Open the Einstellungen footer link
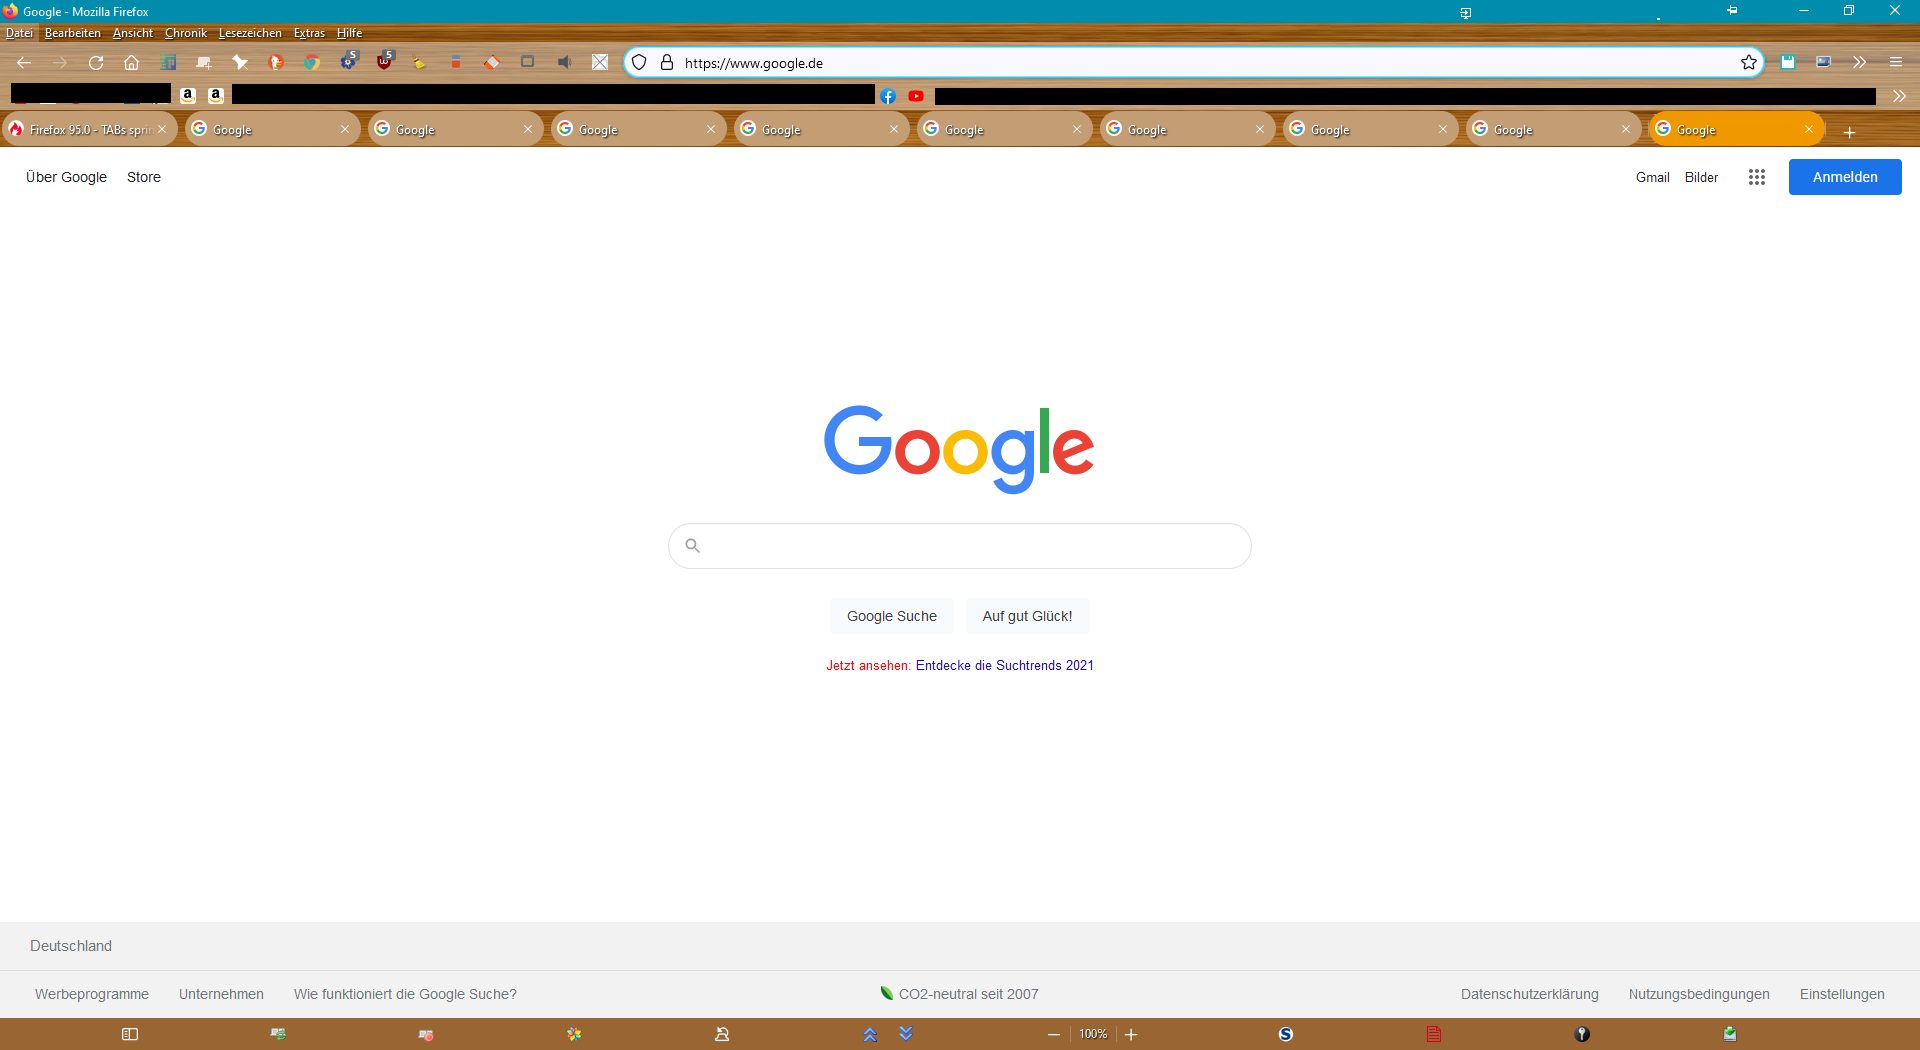 click(x=1842, y=994)
